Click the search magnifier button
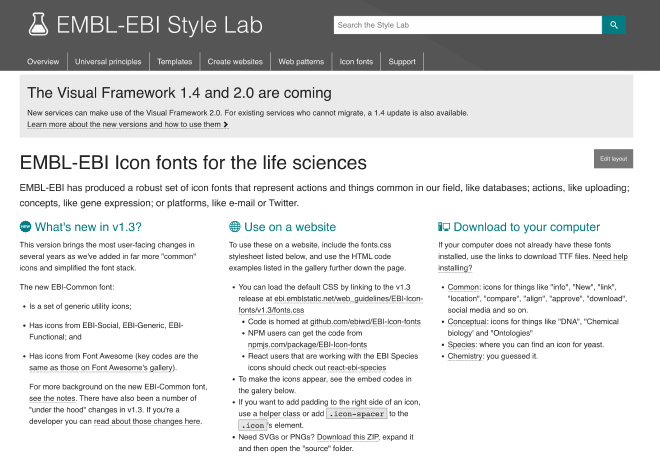Screen dimensions: 660x465 pyautogui.click(x=614, y=24)
